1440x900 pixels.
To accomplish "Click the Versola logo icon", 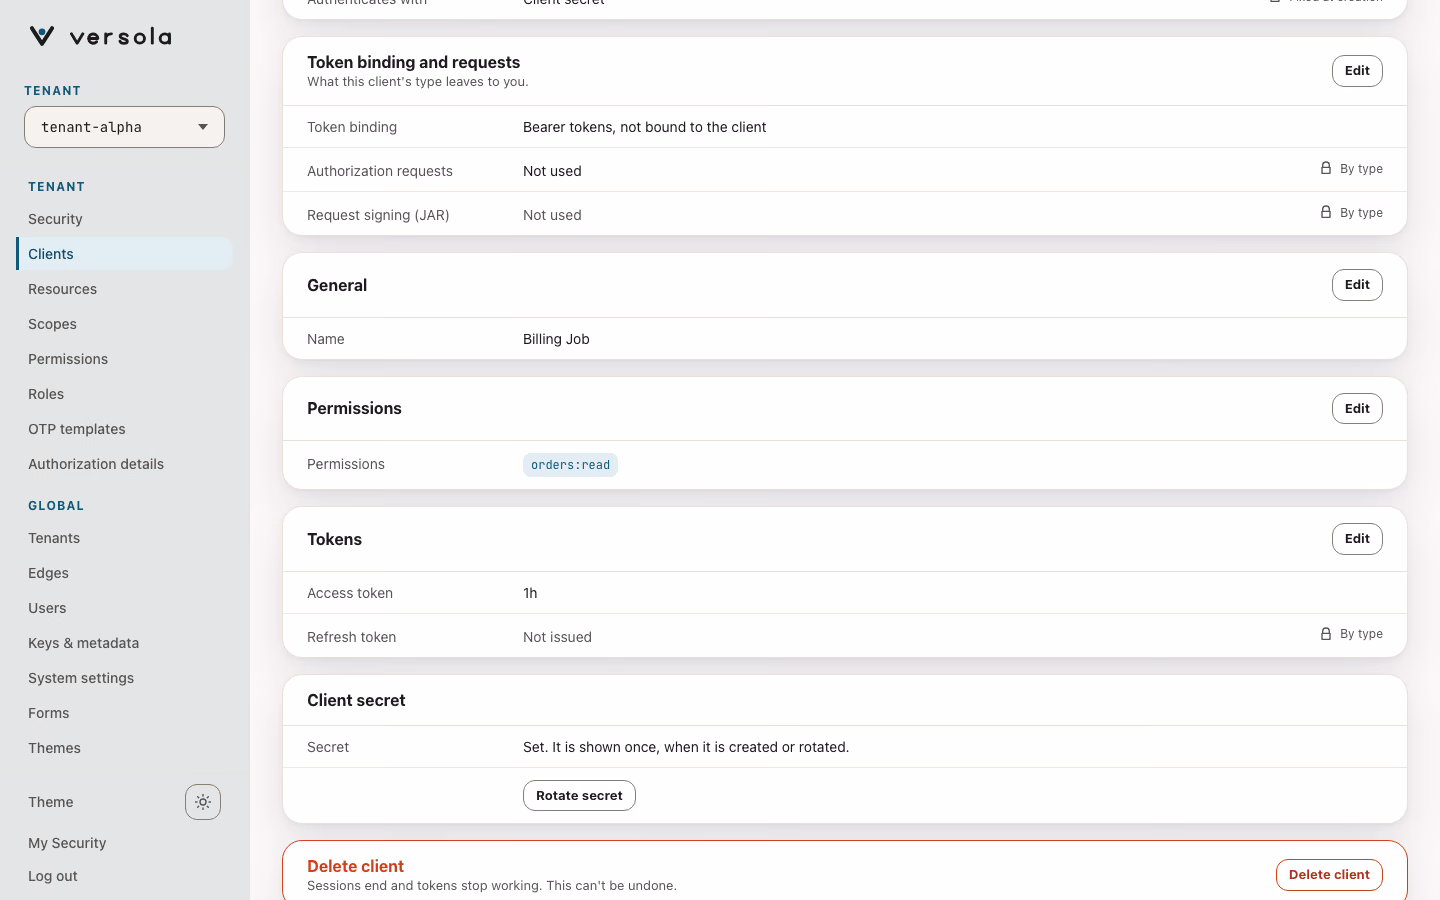I will [42, 36].
